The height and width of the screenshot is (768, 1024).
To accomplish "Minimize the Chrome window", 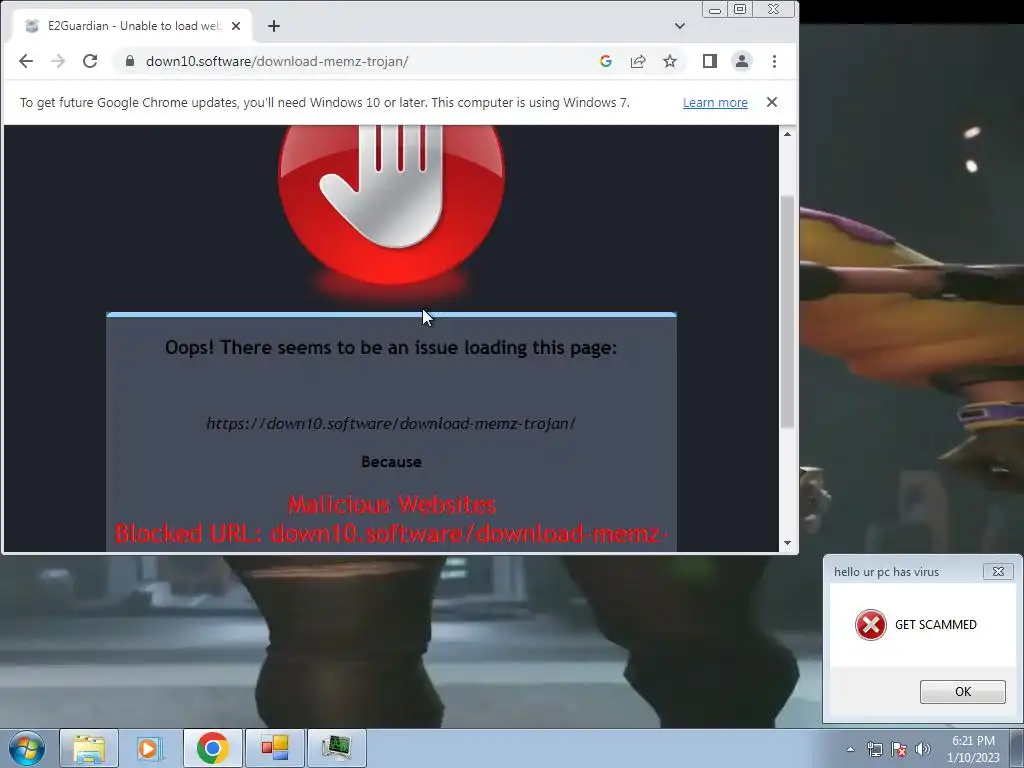I will (x=715, y=10).
